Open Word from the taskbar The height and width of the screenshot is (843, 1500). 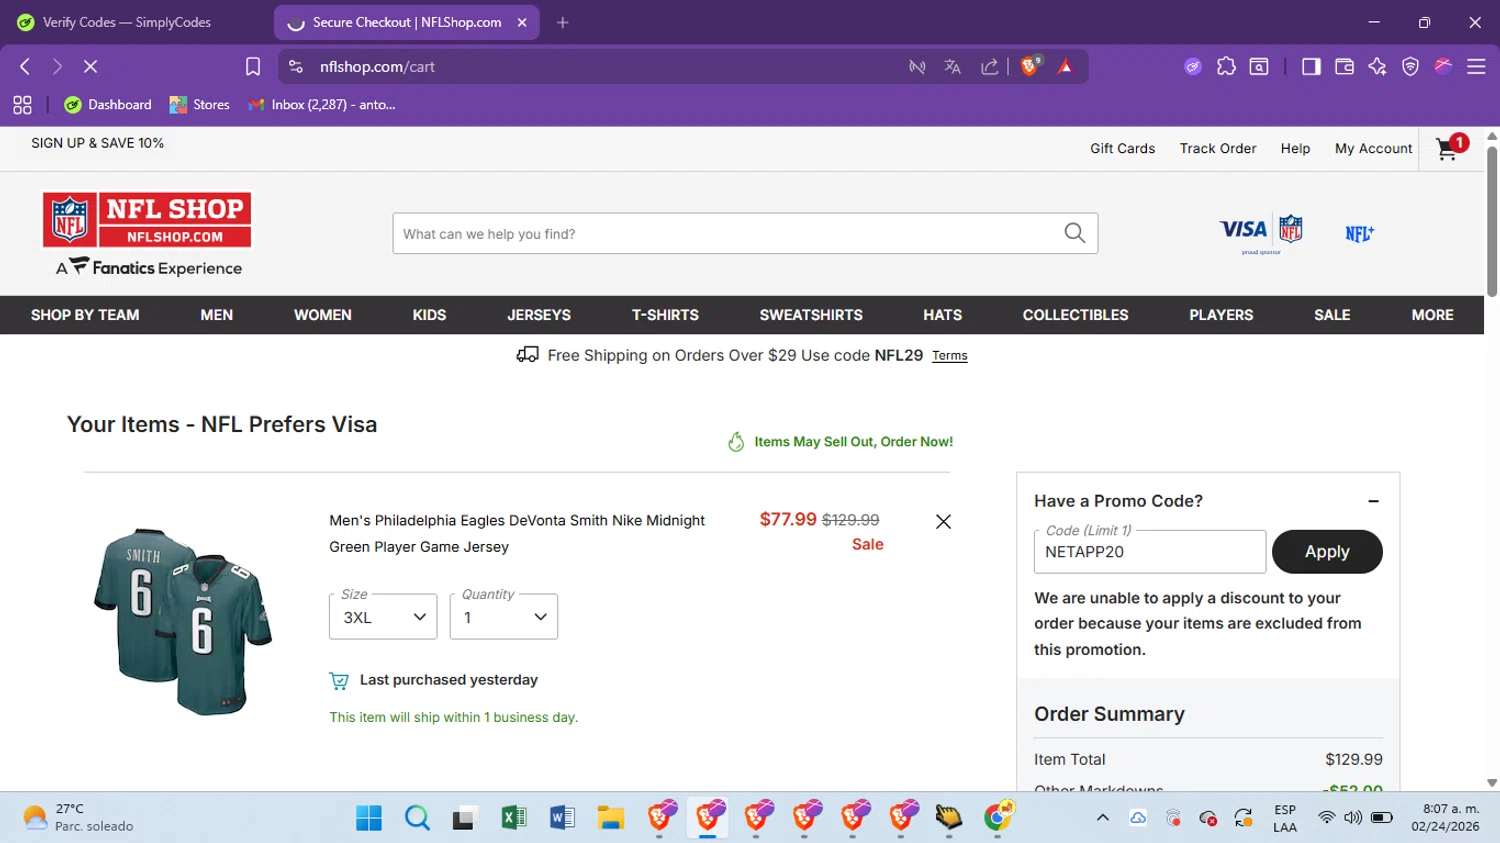click(562, 818)
